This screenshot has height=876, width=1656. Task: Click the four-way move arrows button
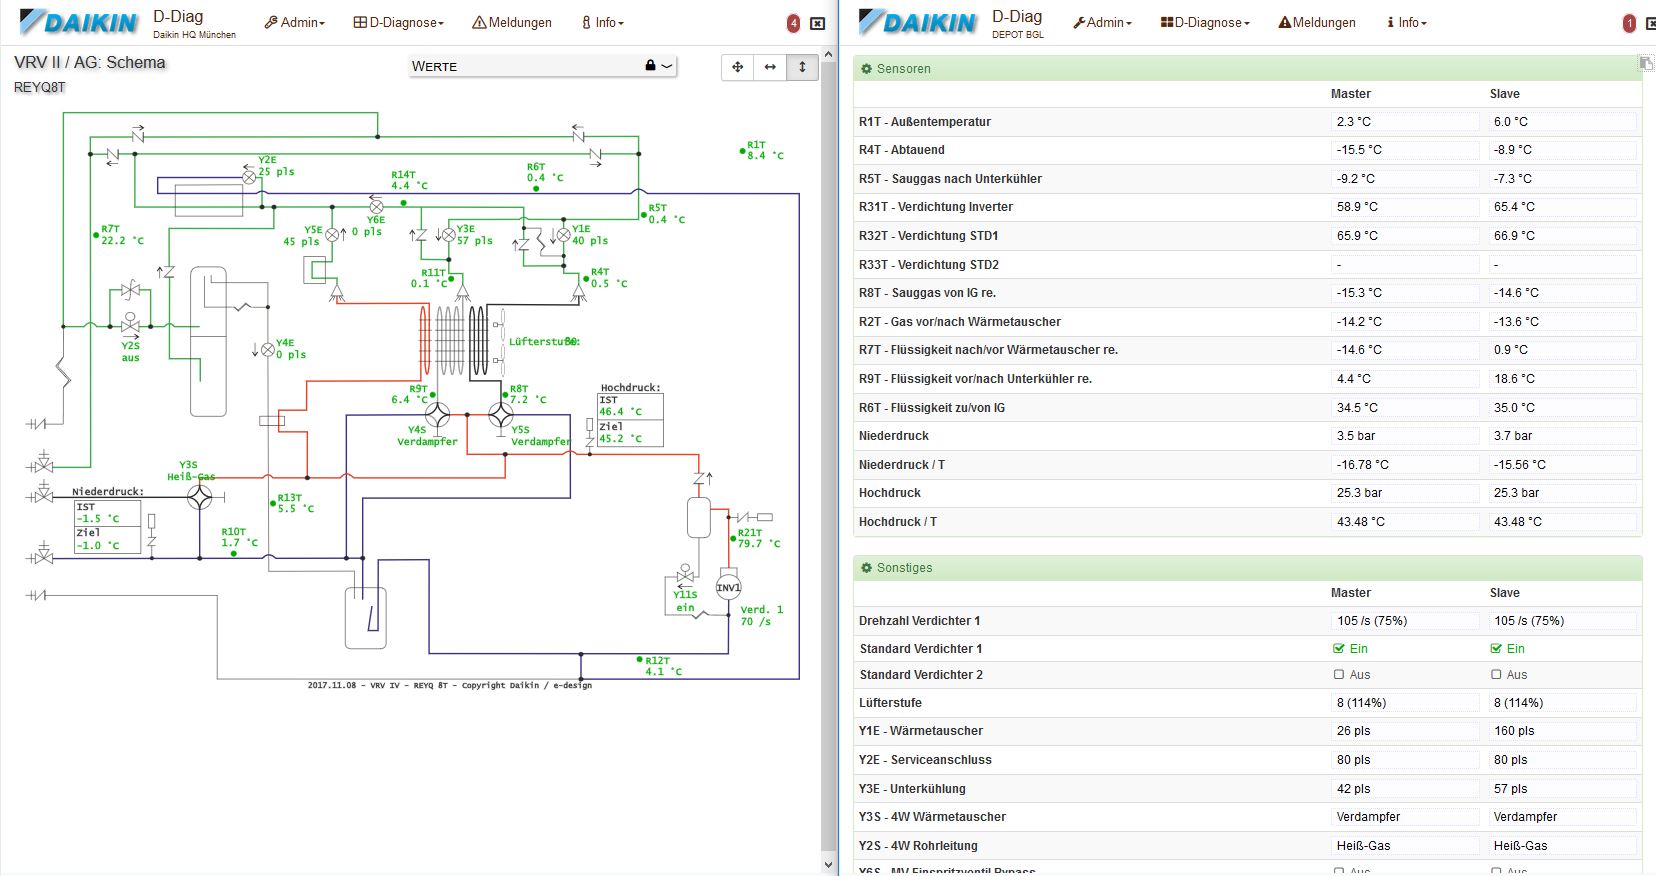[x=738, y=67]
